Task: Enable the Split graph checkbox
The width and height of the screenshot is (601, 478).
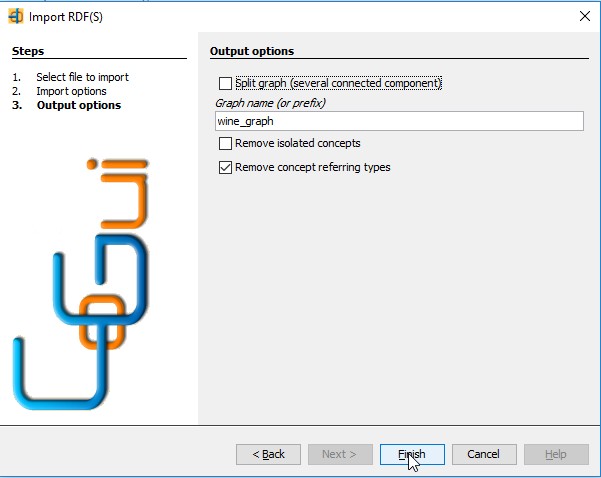Action: (225, 83)
